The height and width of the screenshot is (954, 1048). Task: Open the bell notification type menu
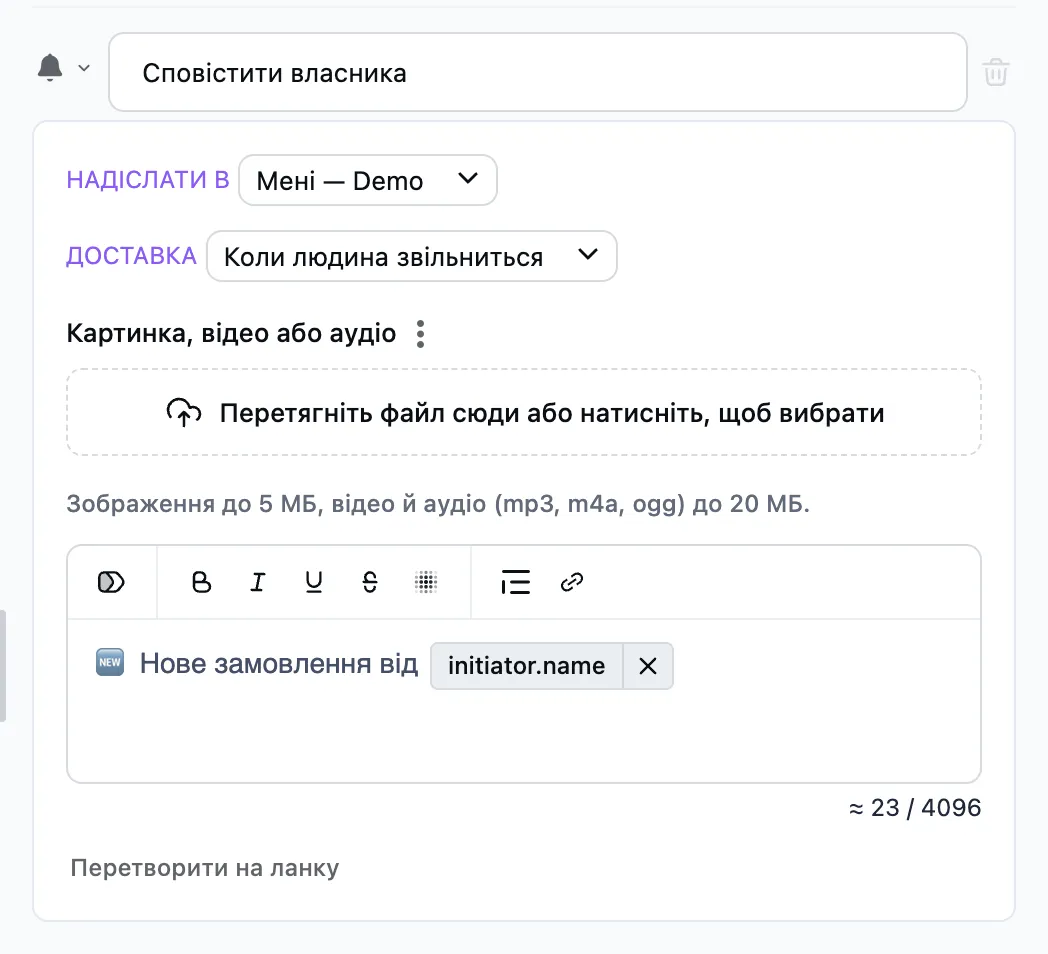[x=63, y=68]
